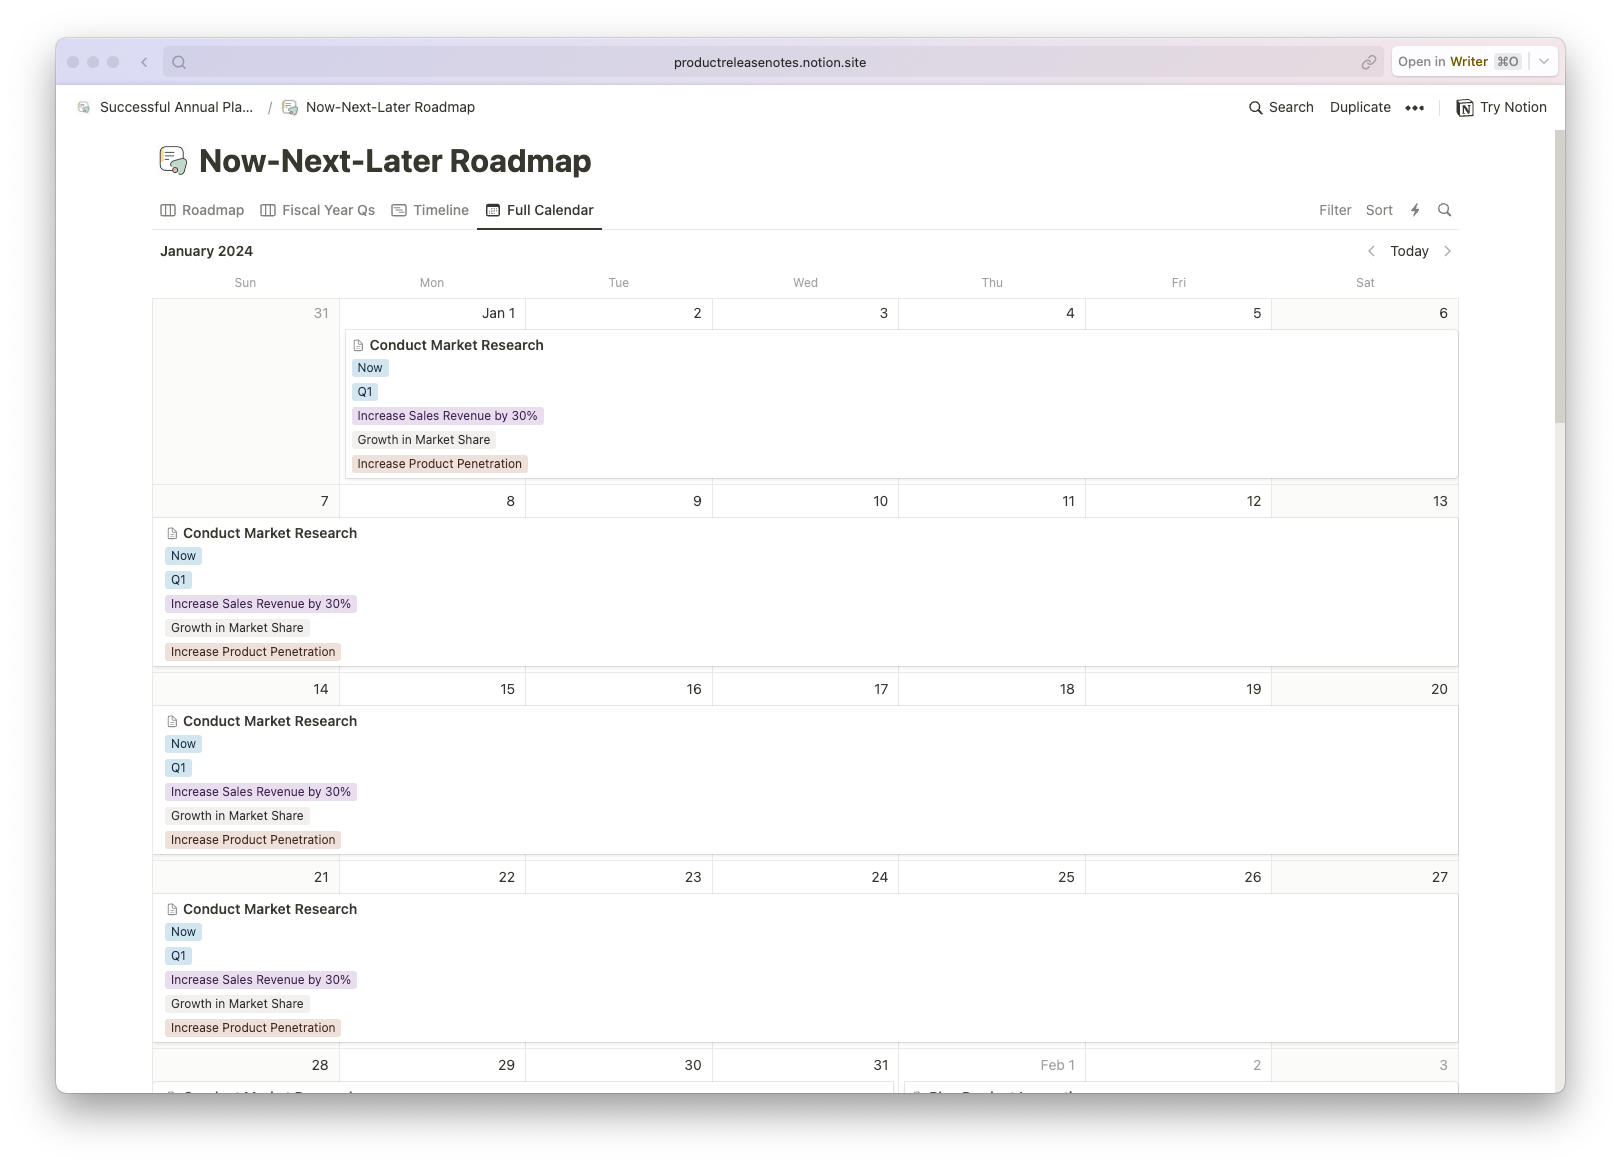Go to previous month with left chevron
Viewport: 1621px width, 1167px height.
[1371, 251]
